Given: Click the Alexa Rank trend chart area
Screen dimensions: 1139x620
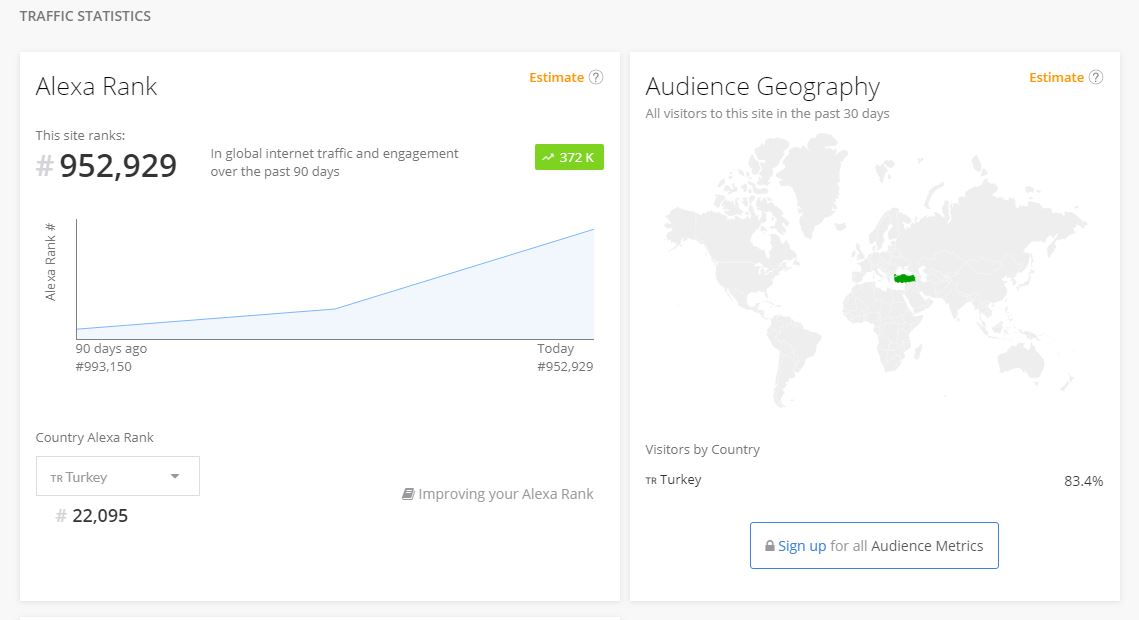Looking at the screenshot, I should coord(335,280).
